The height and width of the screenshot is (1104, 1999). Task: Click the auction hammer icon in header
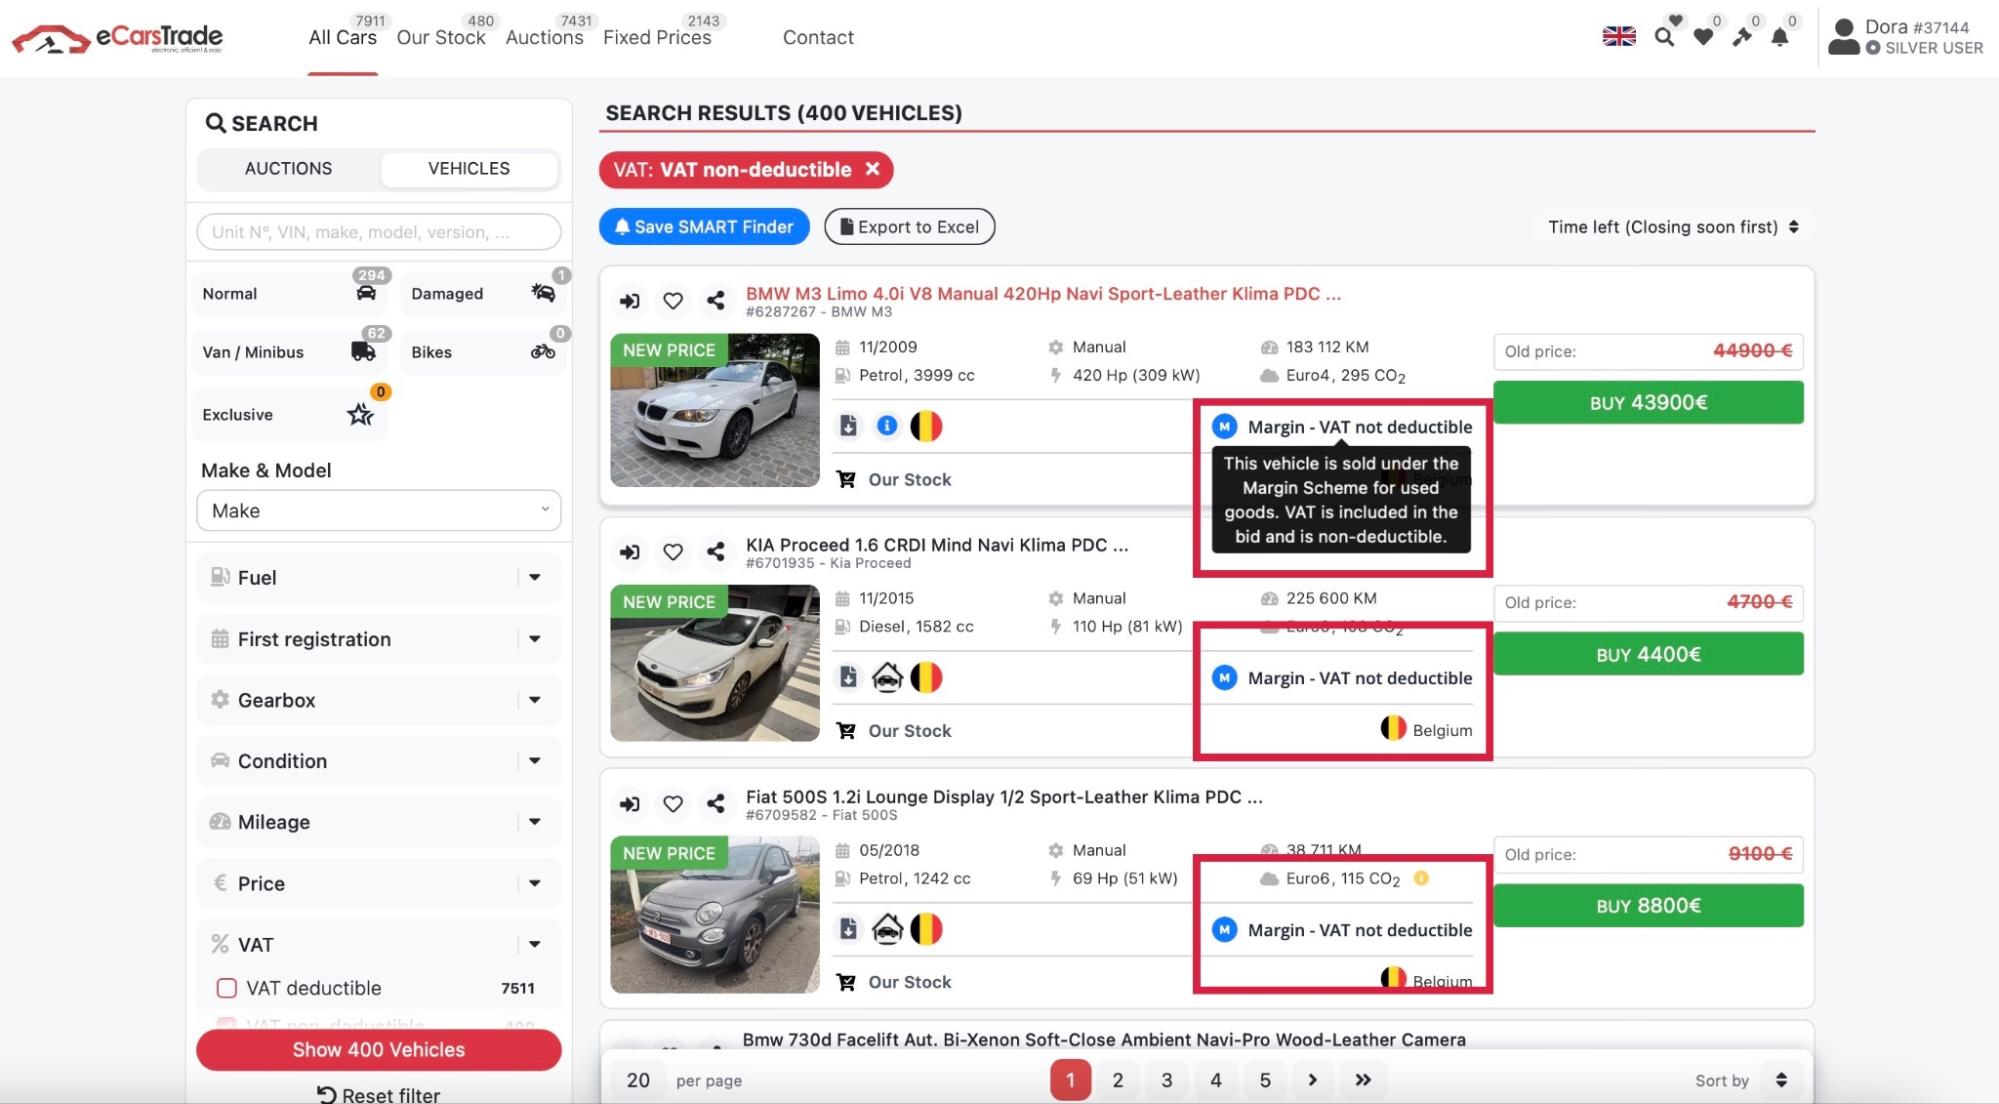pyautogui.click(x=1742, y=38)
